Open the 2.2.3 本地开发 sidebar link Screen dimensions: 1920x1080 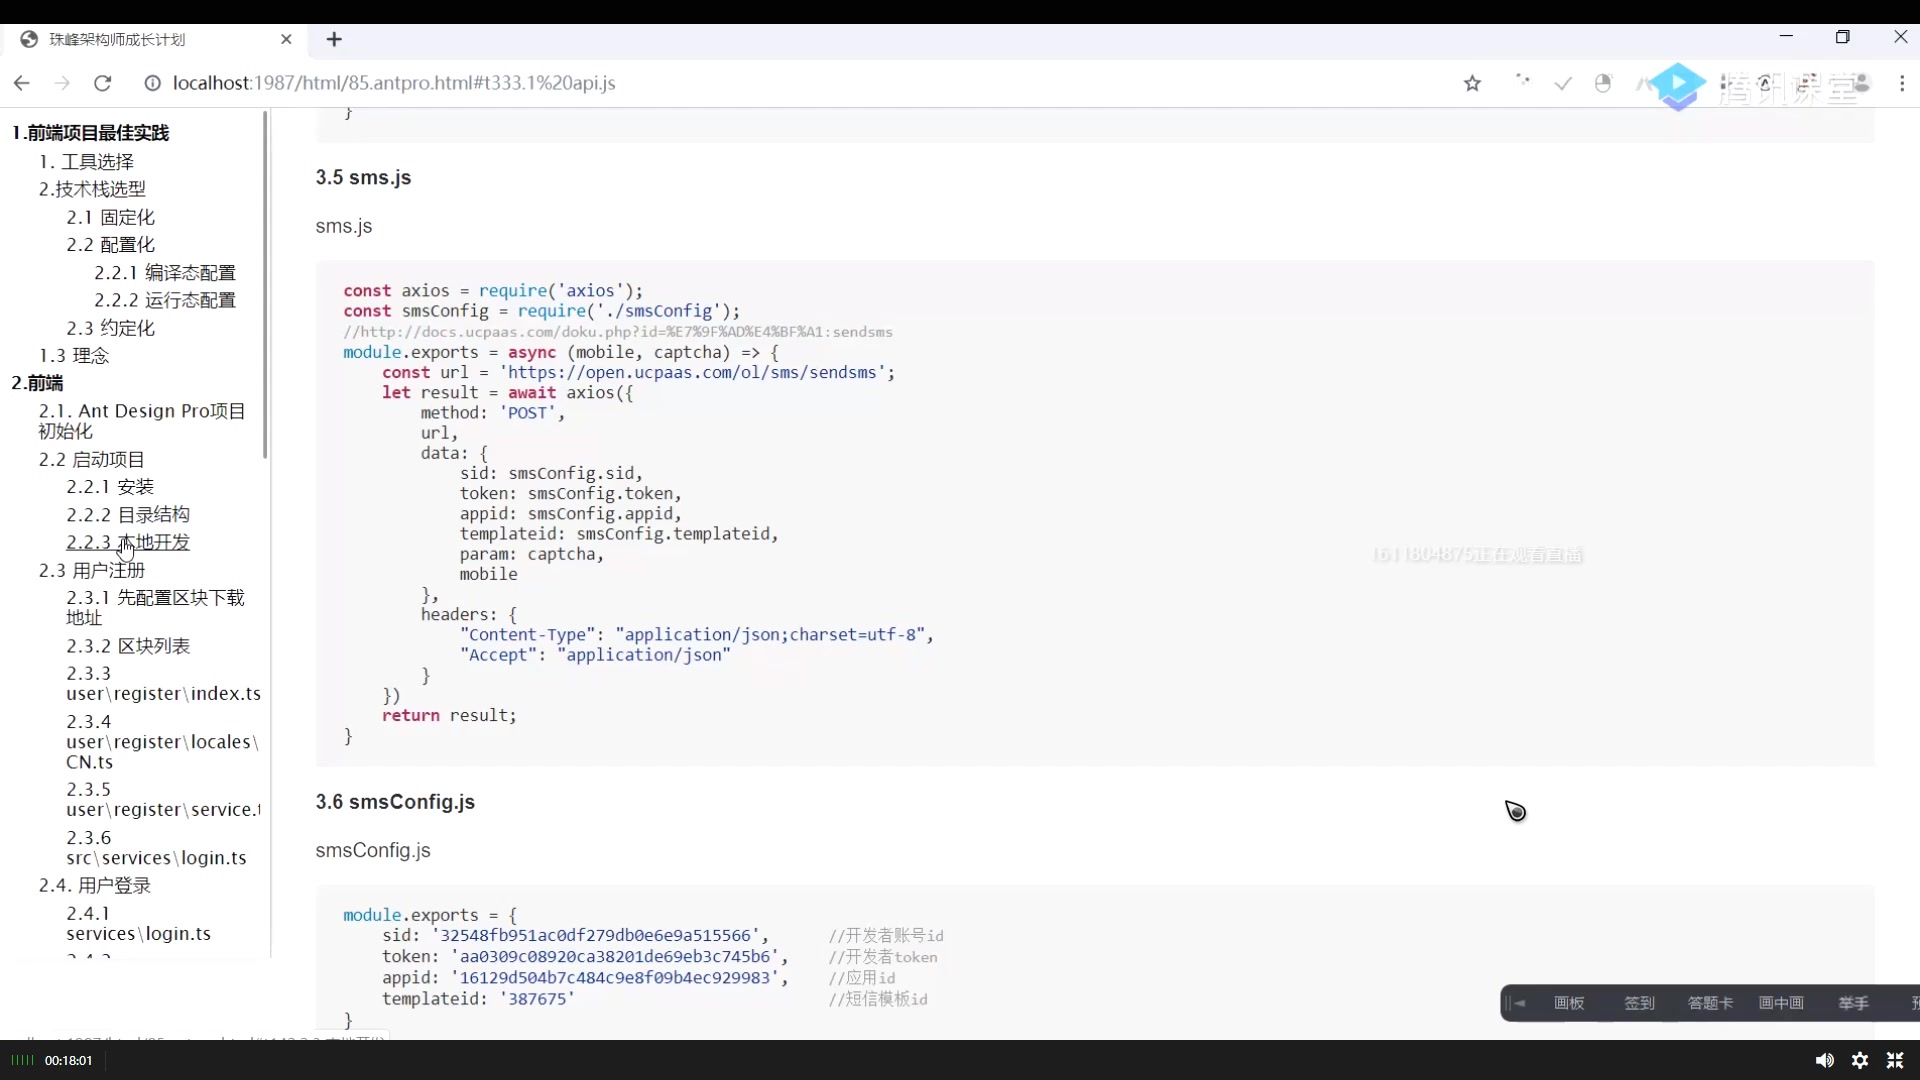(x=128, y=542)
